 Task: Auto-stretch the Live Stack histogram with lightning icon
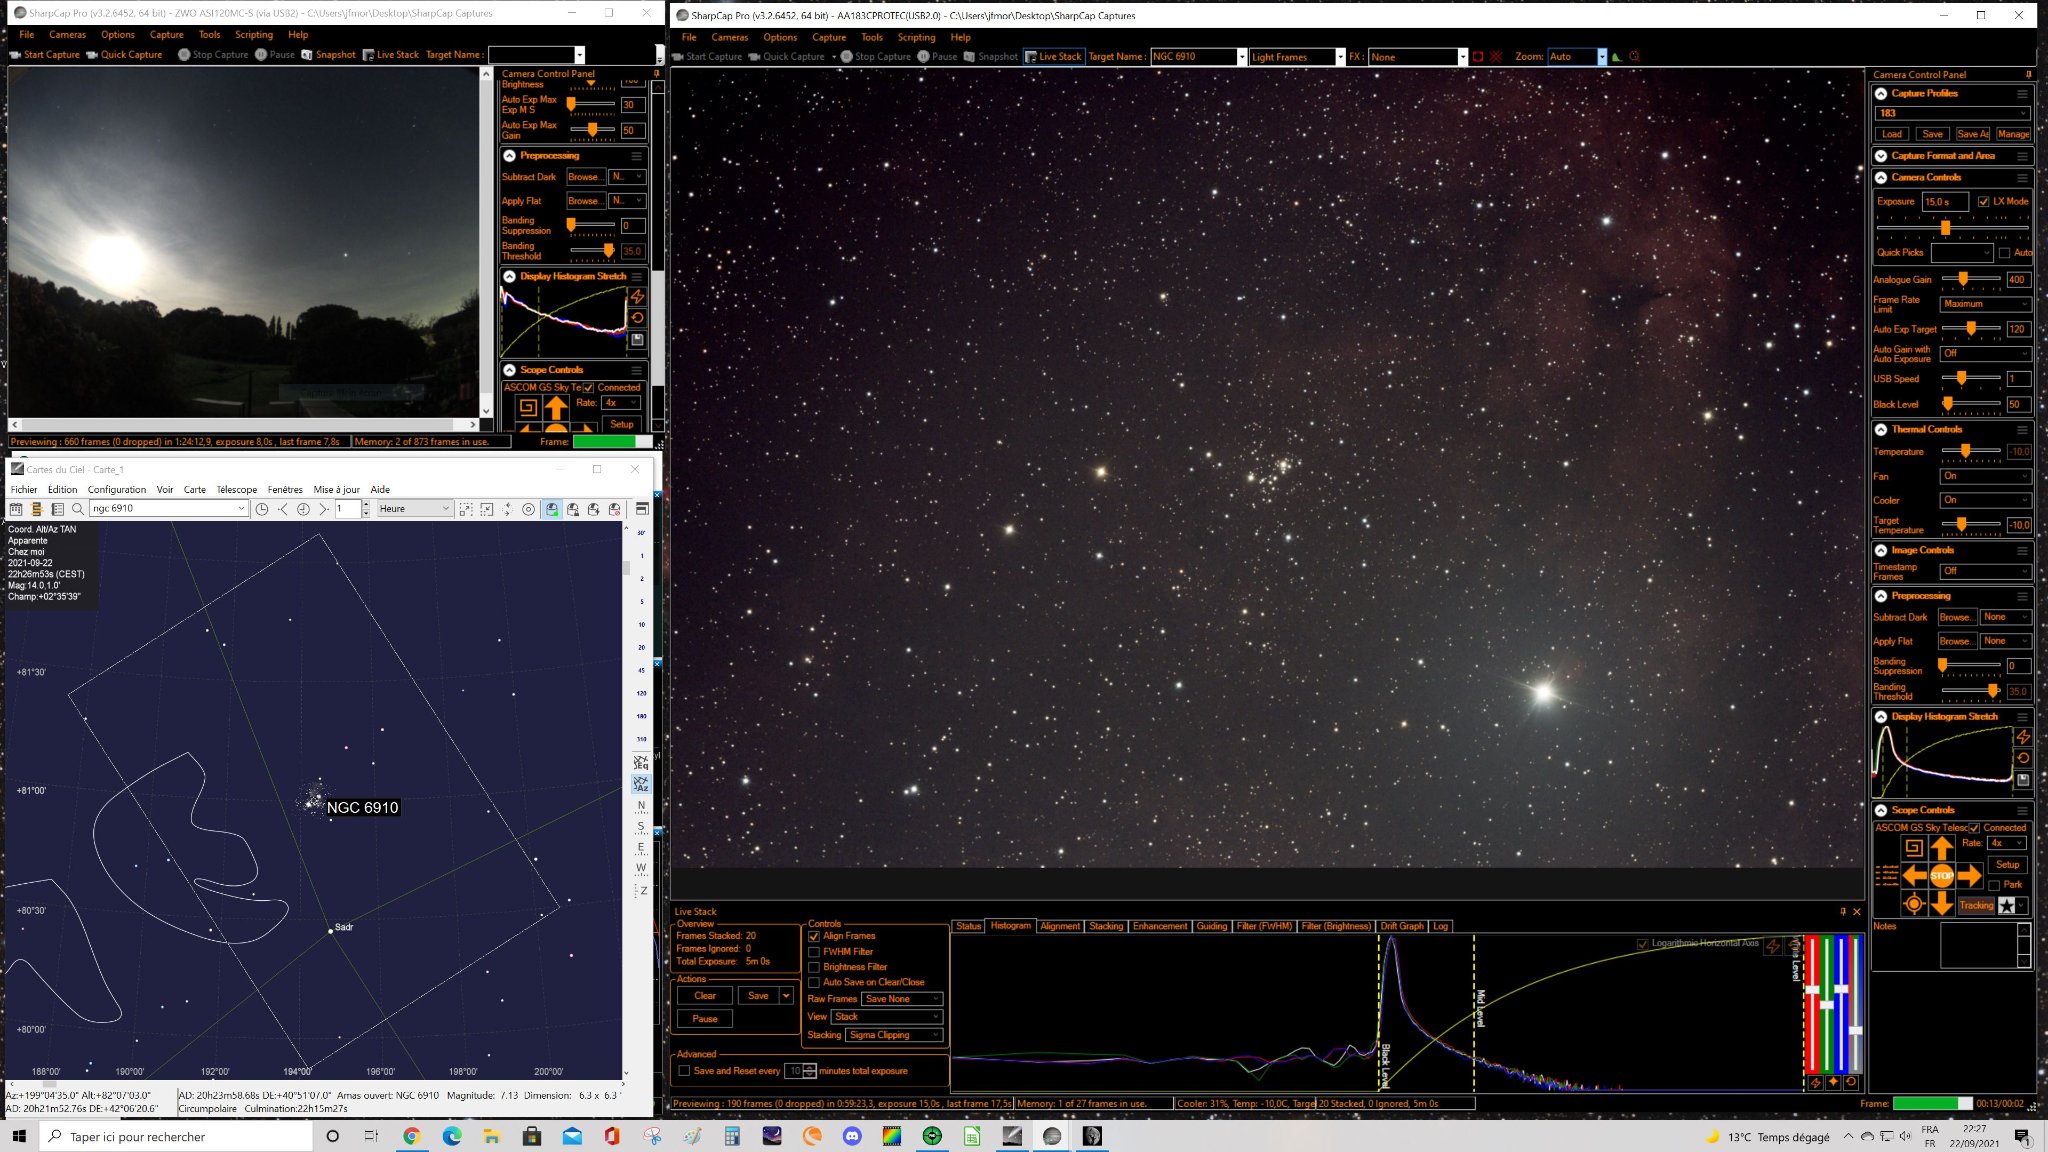click(x=1773, y=945)
